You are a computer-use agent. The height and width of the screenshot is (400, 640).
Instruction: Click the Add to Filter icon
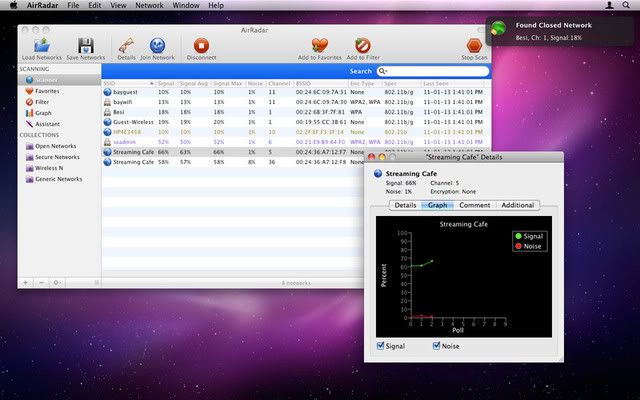pyautogui.click(x=362, y=45)
